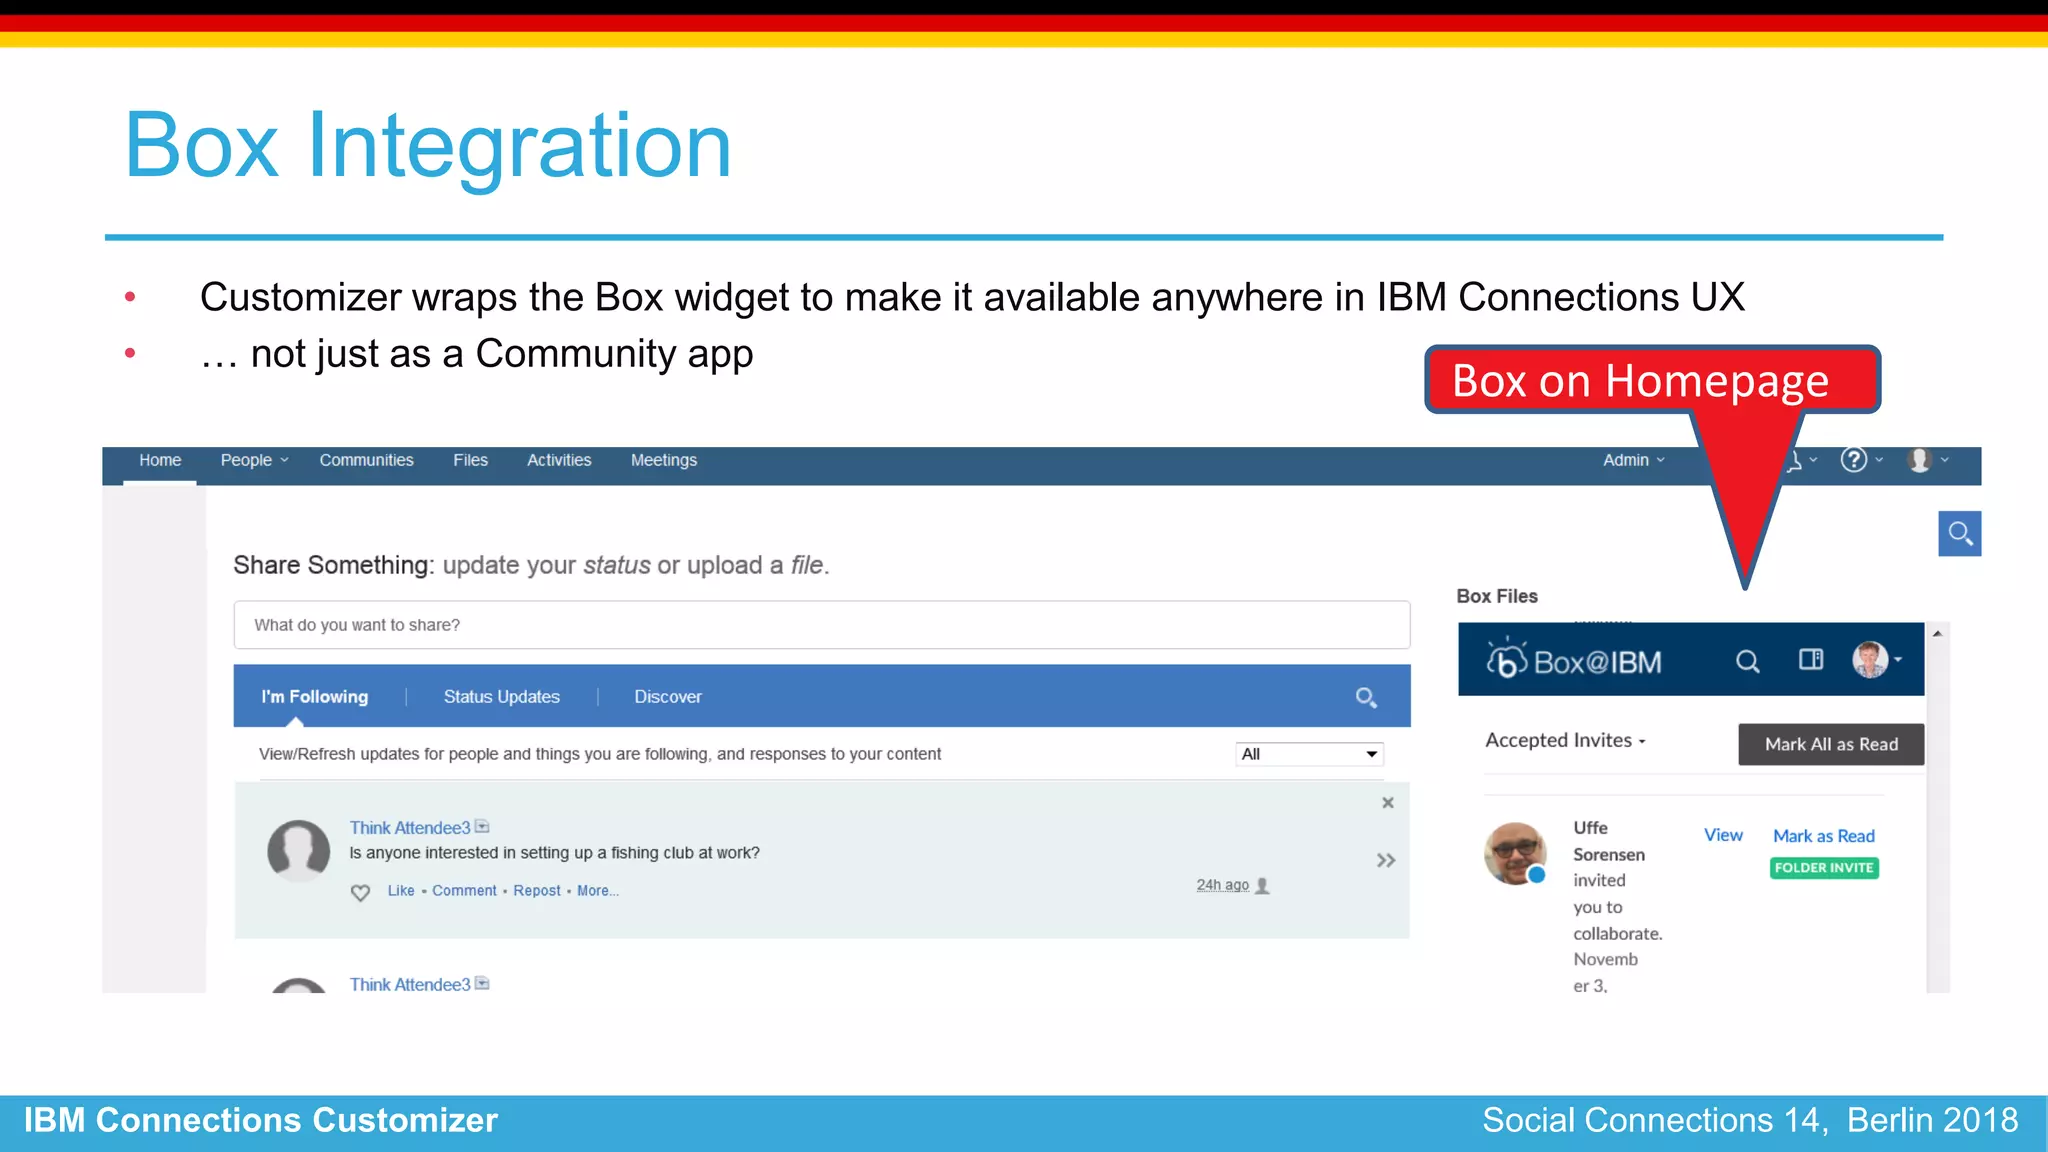Screen dimensions: 2048x1152
Task: Open Meetings in the navbar
Action: [x=664, y=460]
